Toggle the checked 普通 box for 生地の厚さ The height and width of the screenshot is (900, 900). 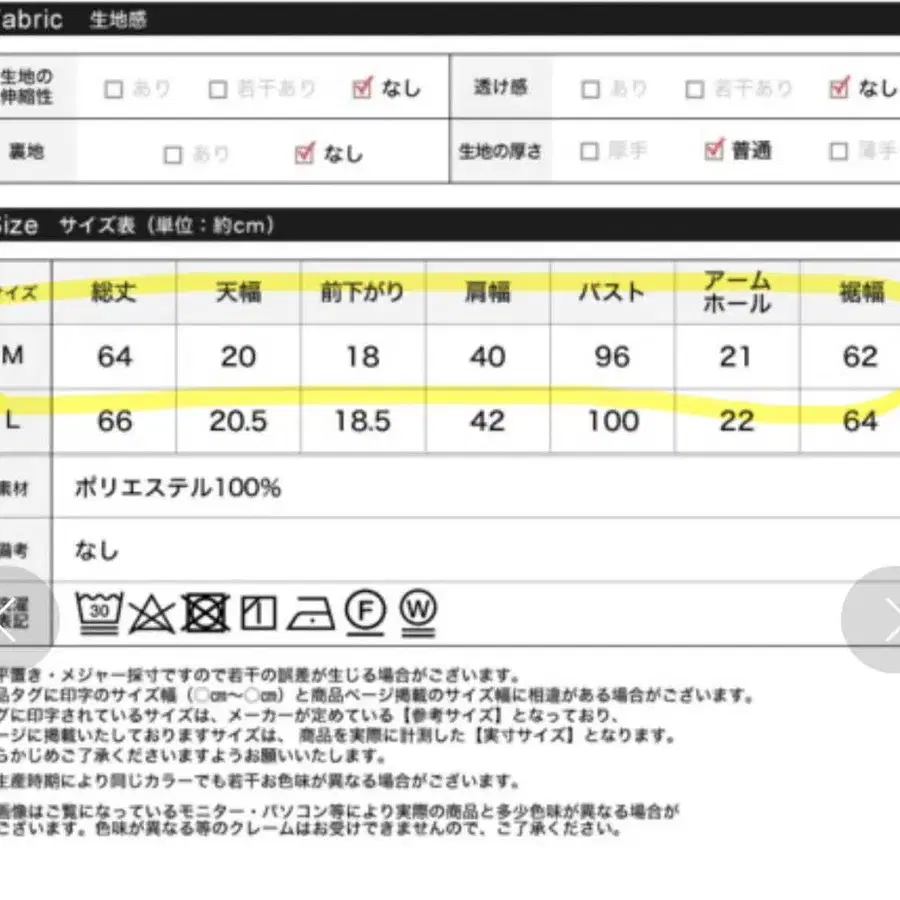pyautogui.click(x=713, y=151)
